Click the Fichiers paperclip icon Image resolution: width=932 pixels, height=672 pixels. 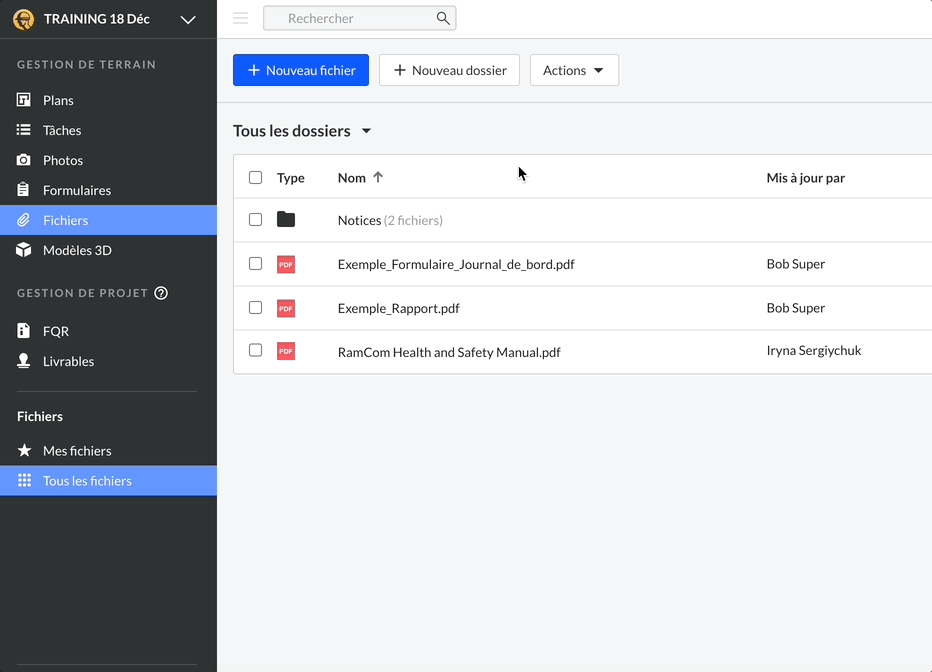[23, 220]
